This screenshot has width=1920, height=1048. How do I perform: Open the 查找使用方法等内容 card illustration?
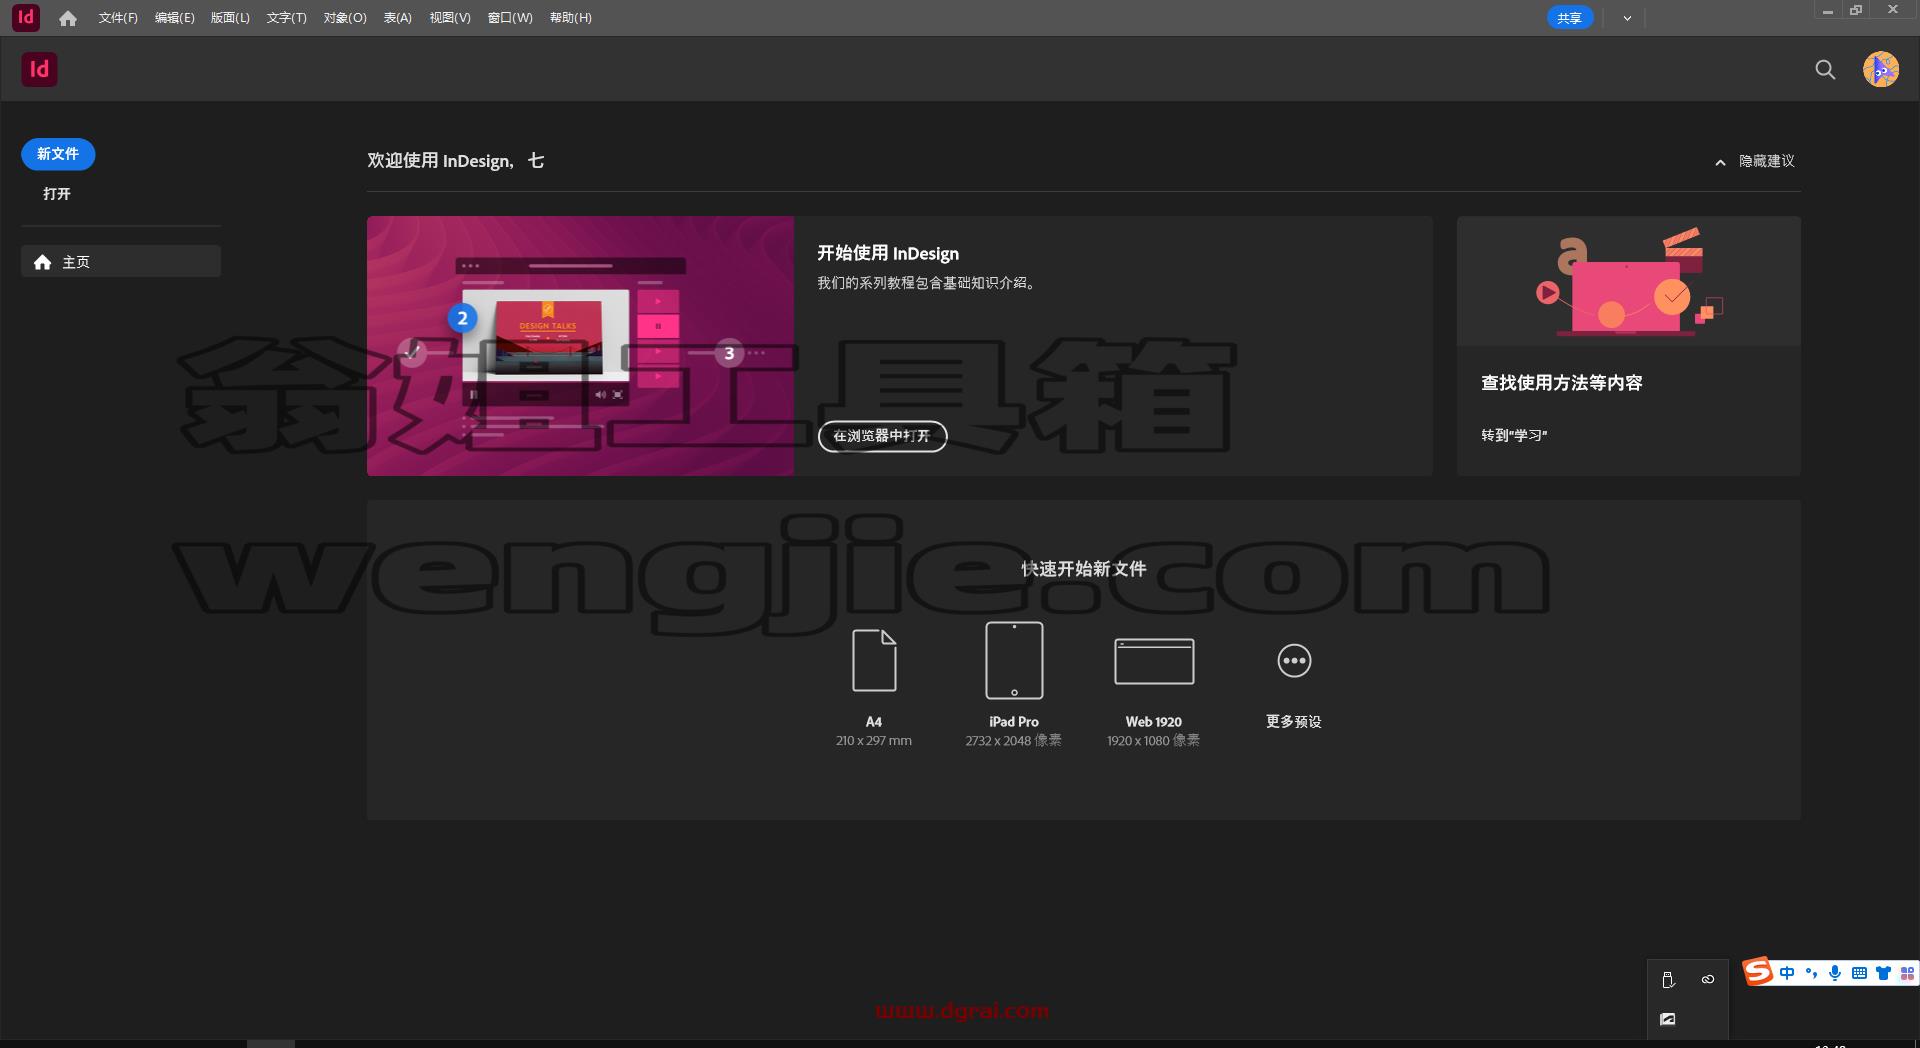click(1628, 282)
